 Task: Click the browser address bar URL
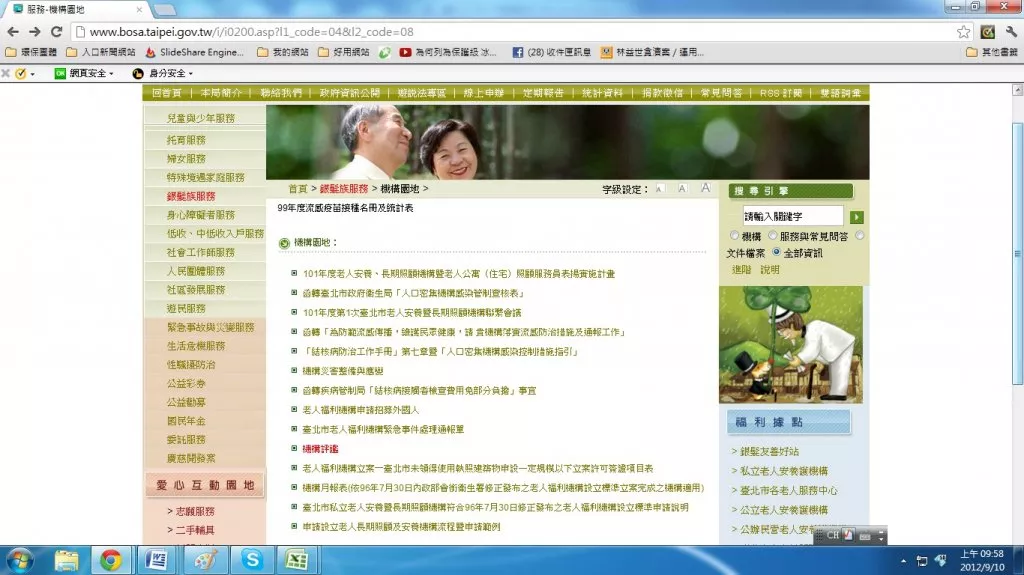(251, 31)
